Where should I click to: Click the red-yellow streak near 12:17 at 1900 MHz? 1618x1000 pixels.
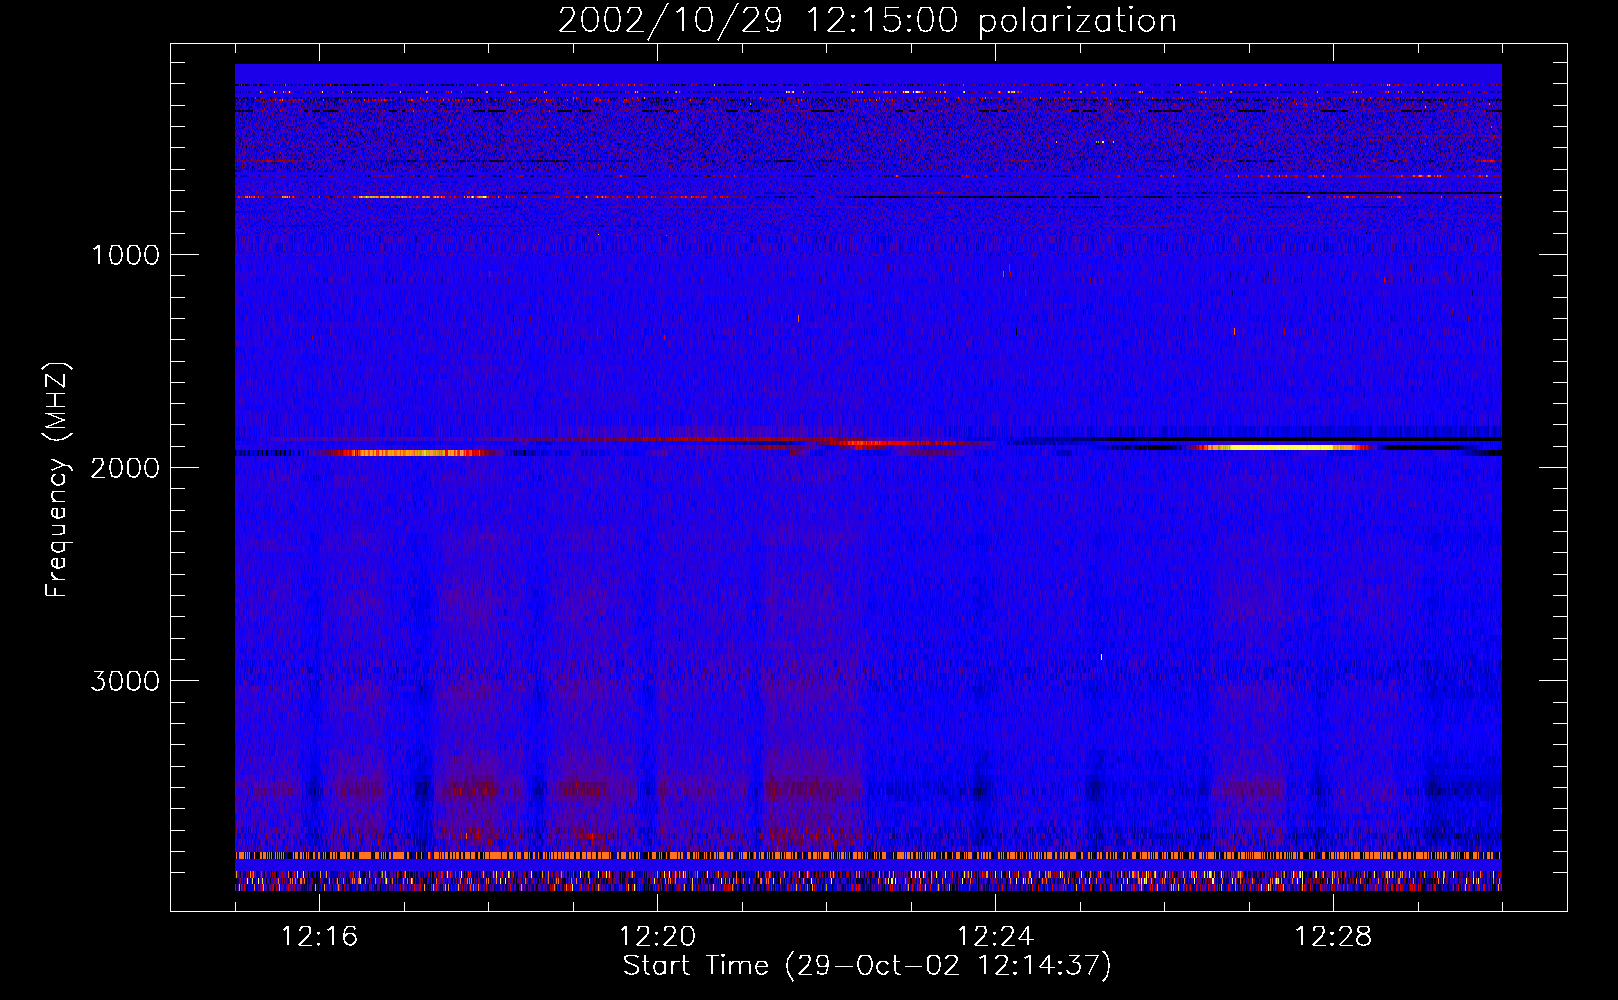(x=410, y=452)
